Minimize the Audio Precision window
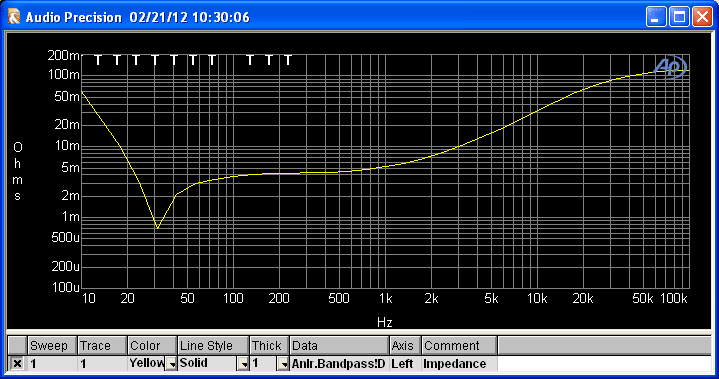Screen dimensions: 719x379 pyautogui.click(x=656, y=18)
